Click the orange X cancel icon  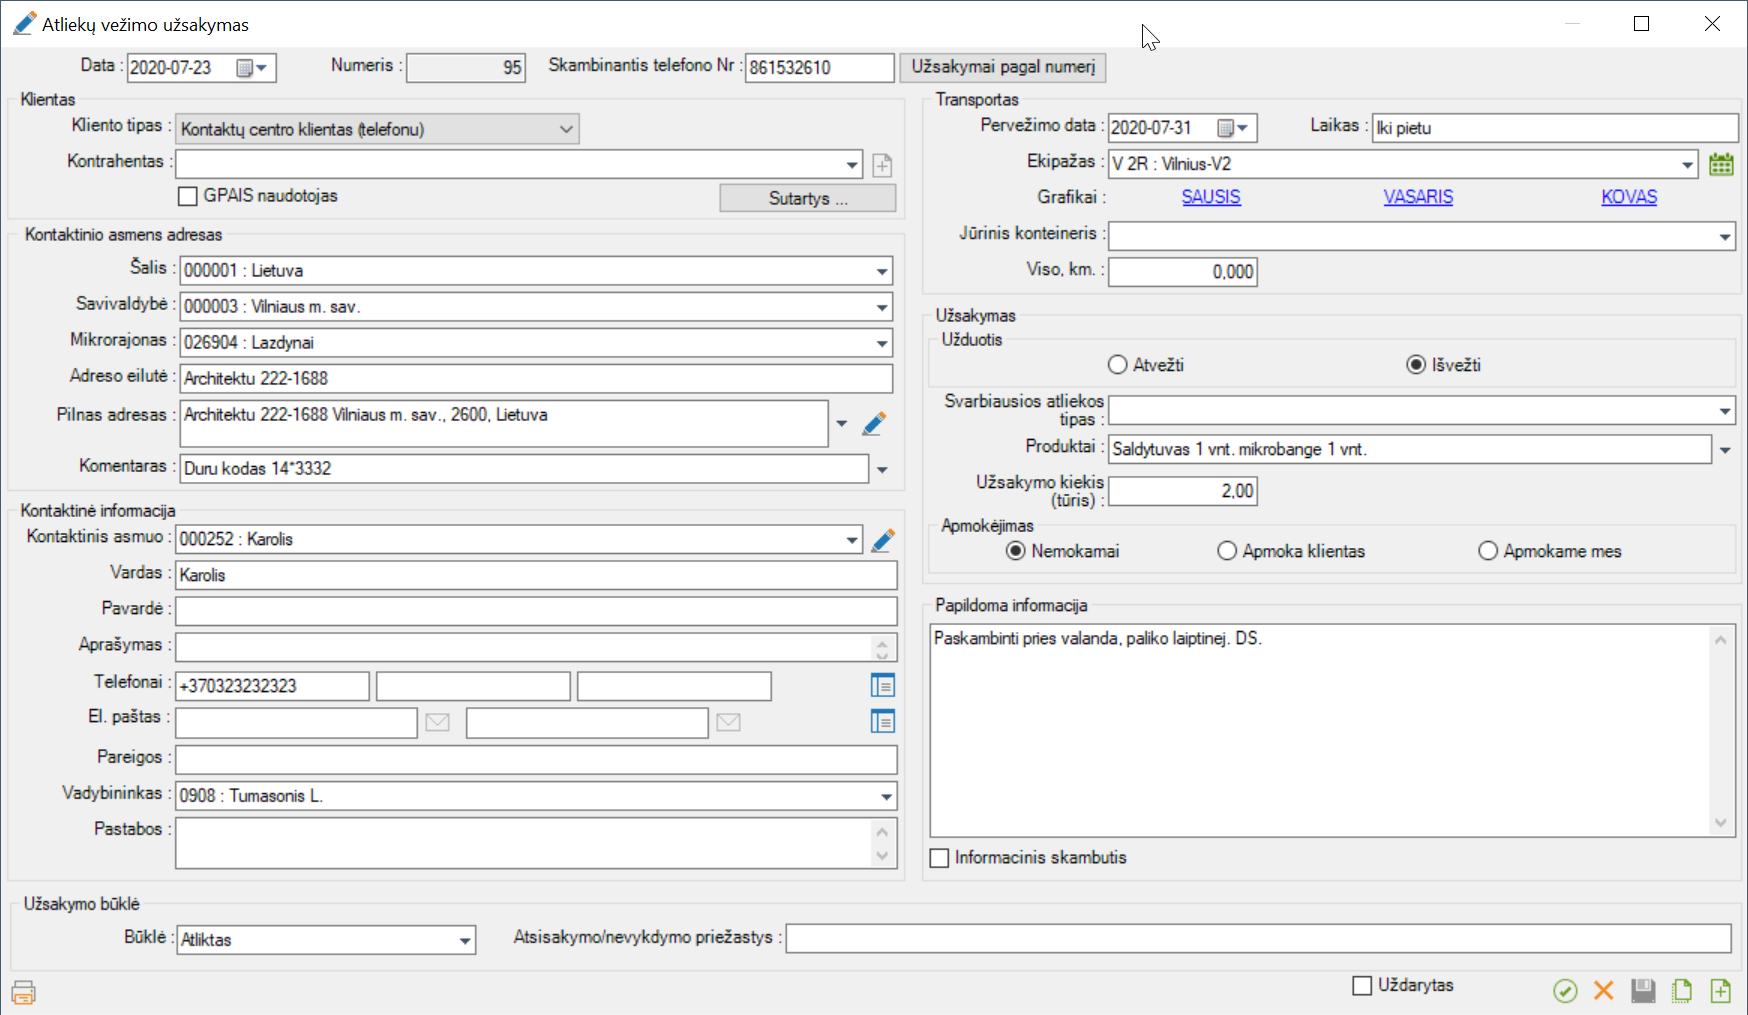point(1604,990)
